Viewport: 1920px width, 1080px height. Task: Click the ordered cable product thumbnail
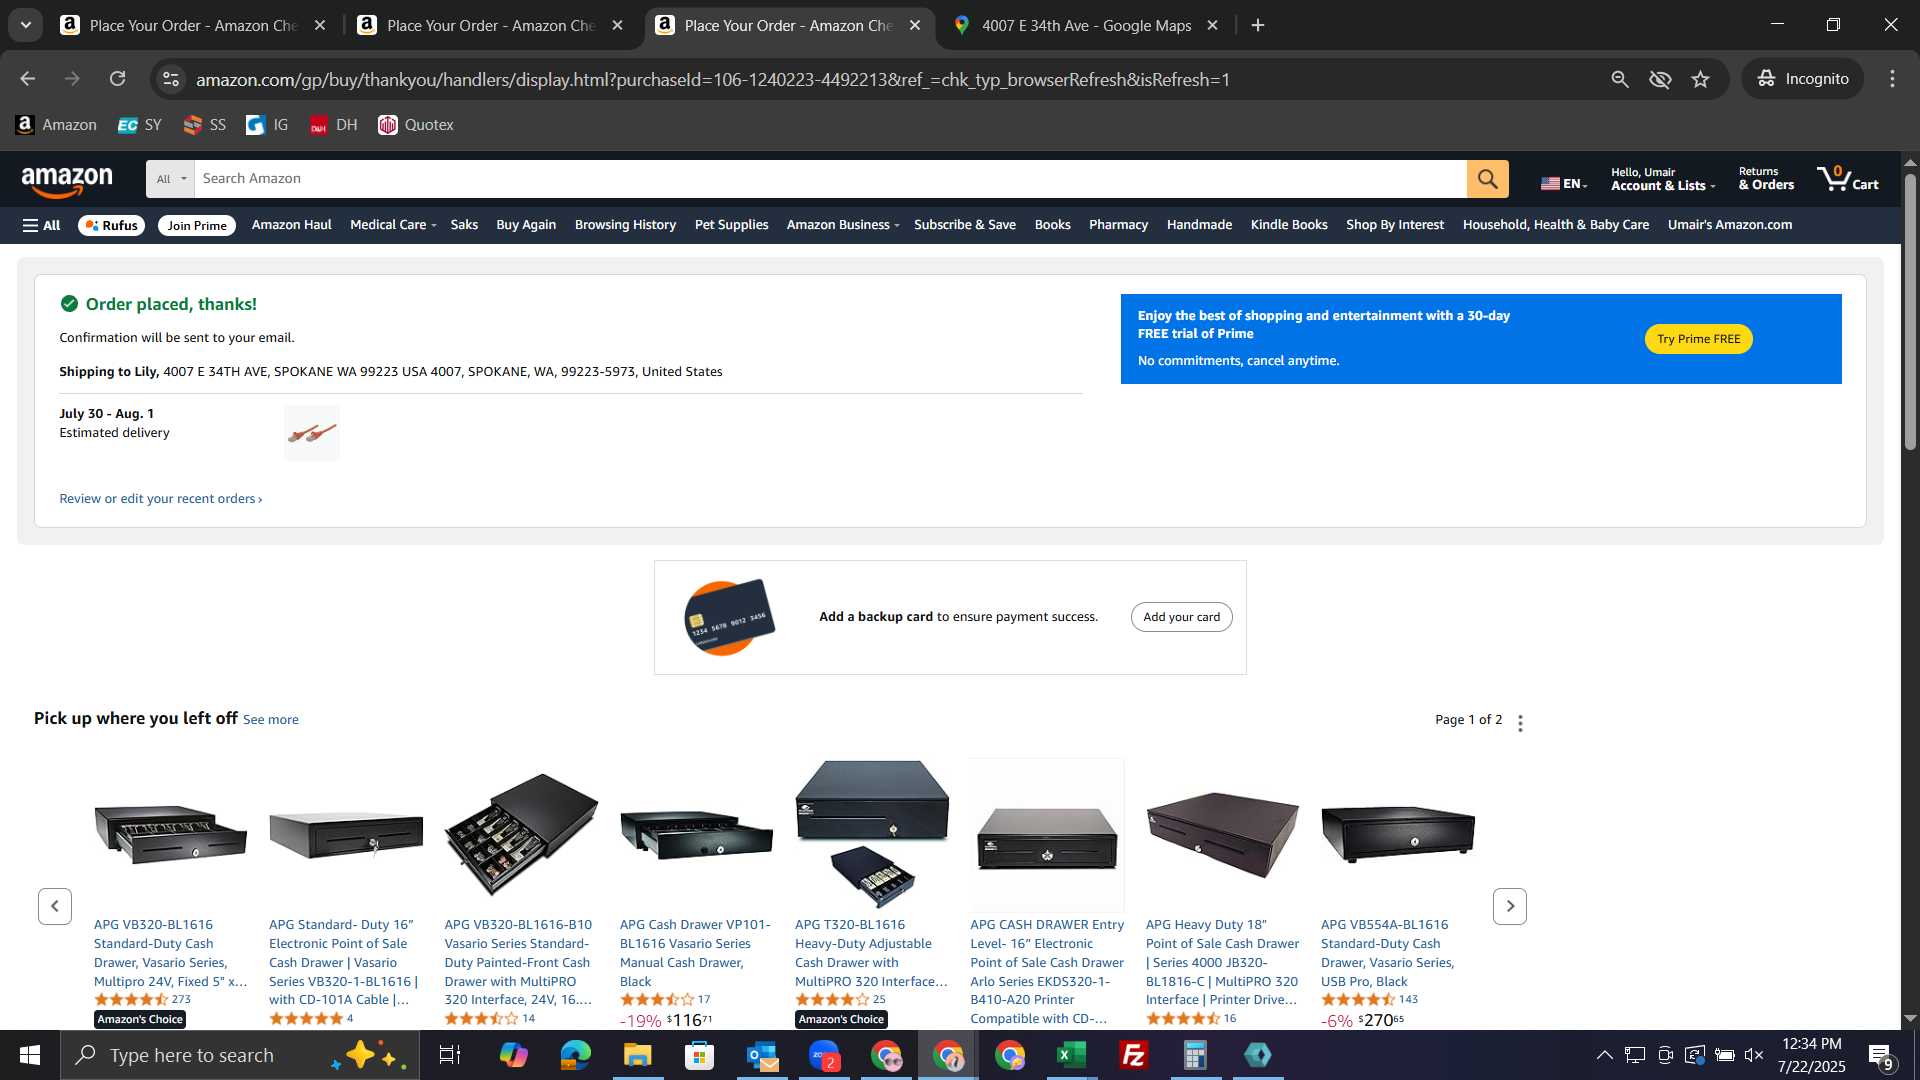coord(312,433)
